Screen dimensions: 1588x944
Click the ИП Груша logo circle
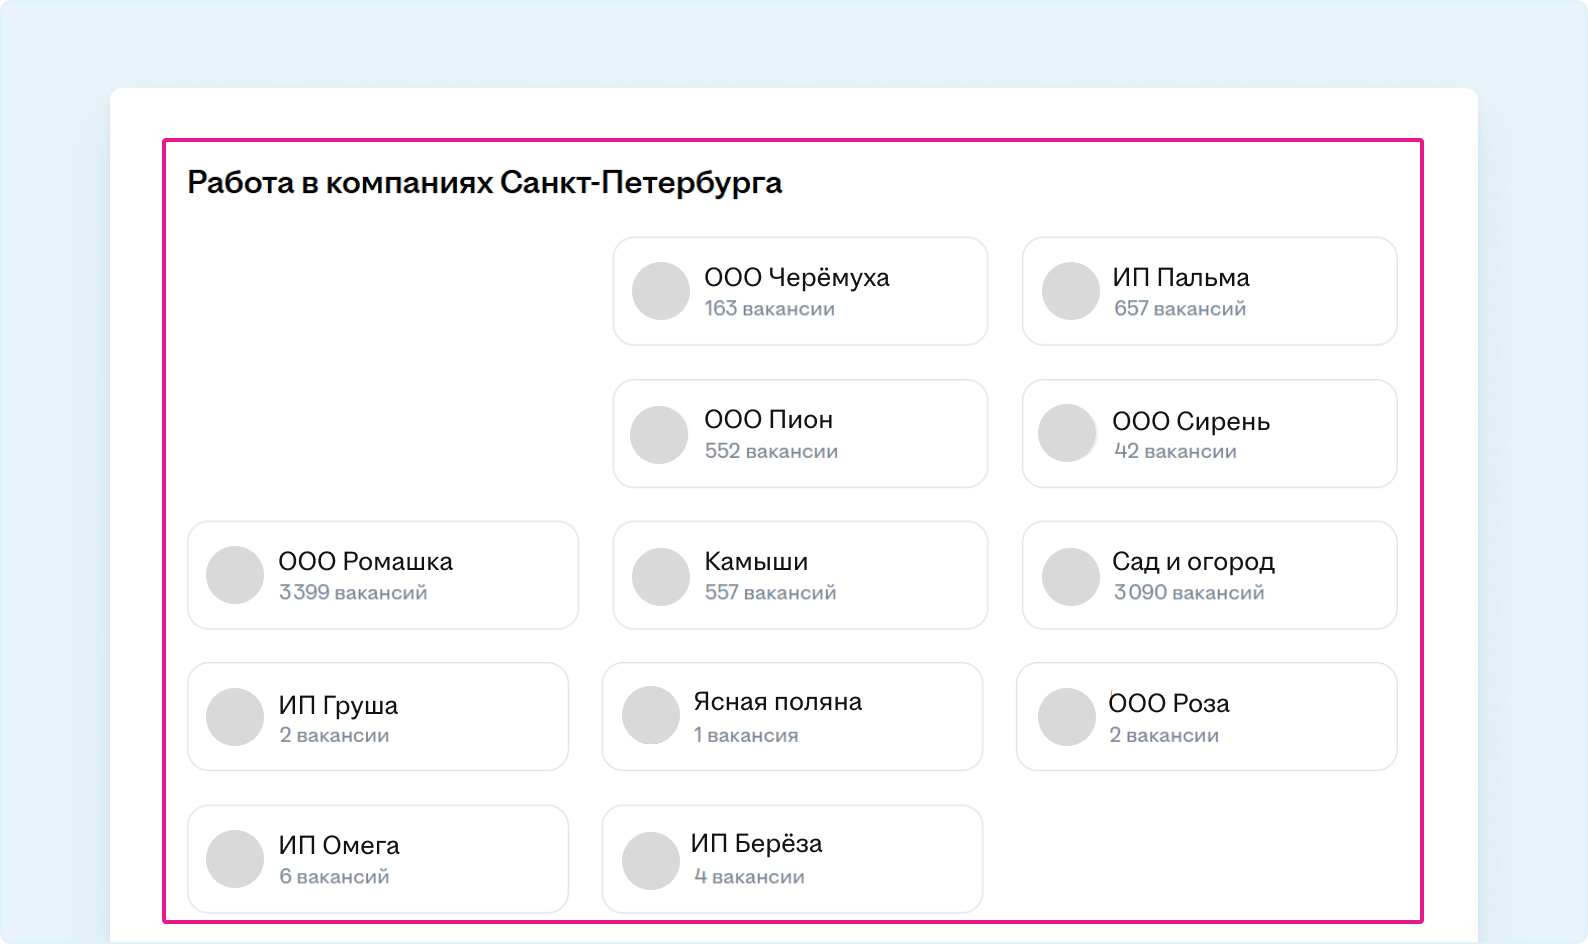235,717
